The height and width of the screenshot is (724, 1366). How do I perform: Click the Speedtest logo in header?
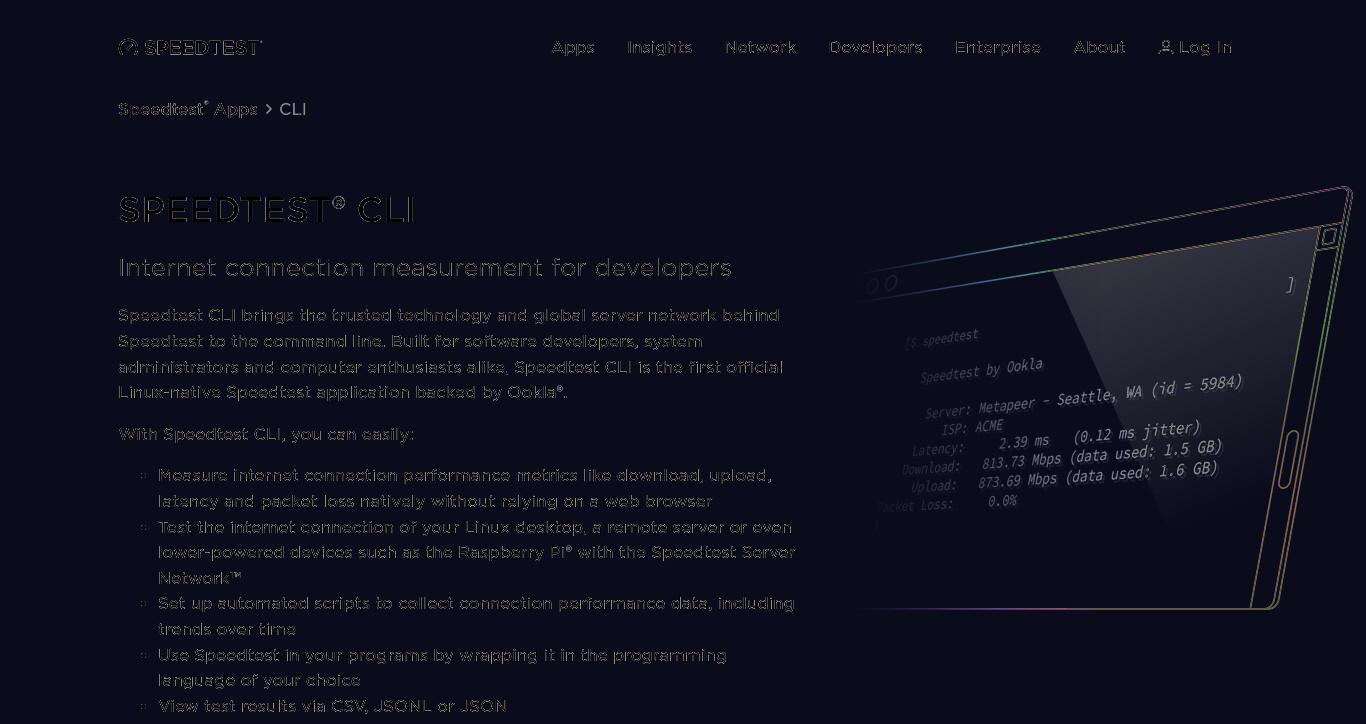coord(190,47)
